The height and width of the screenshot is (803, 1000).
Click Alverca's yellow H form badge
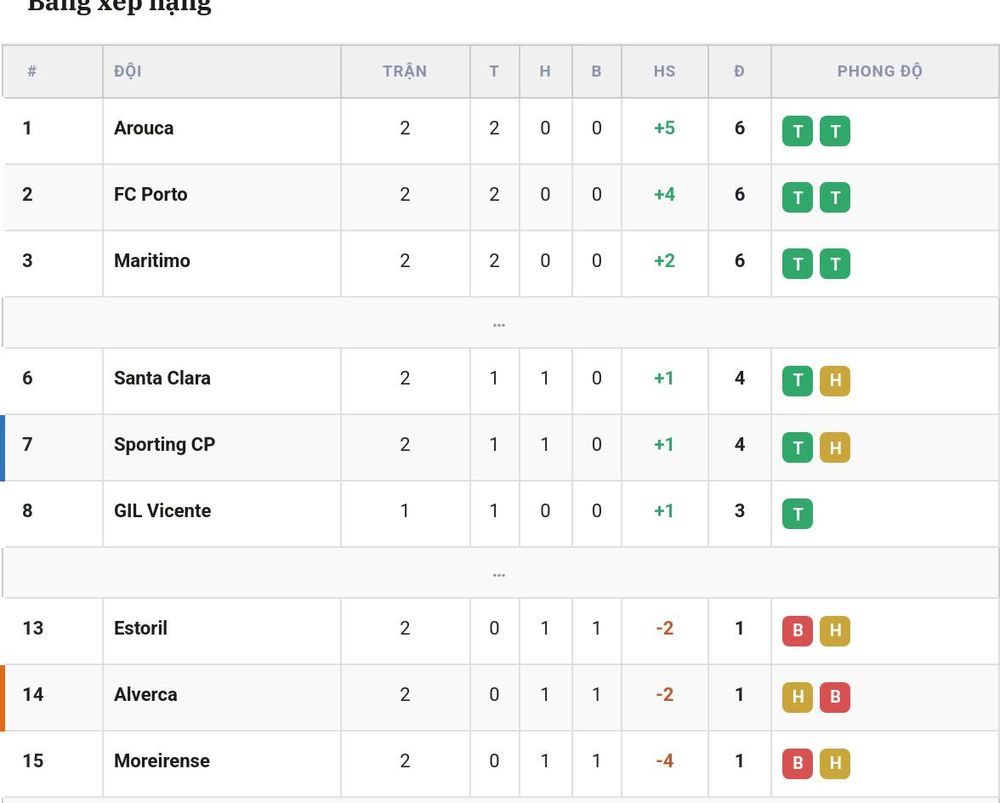point(797,697)
